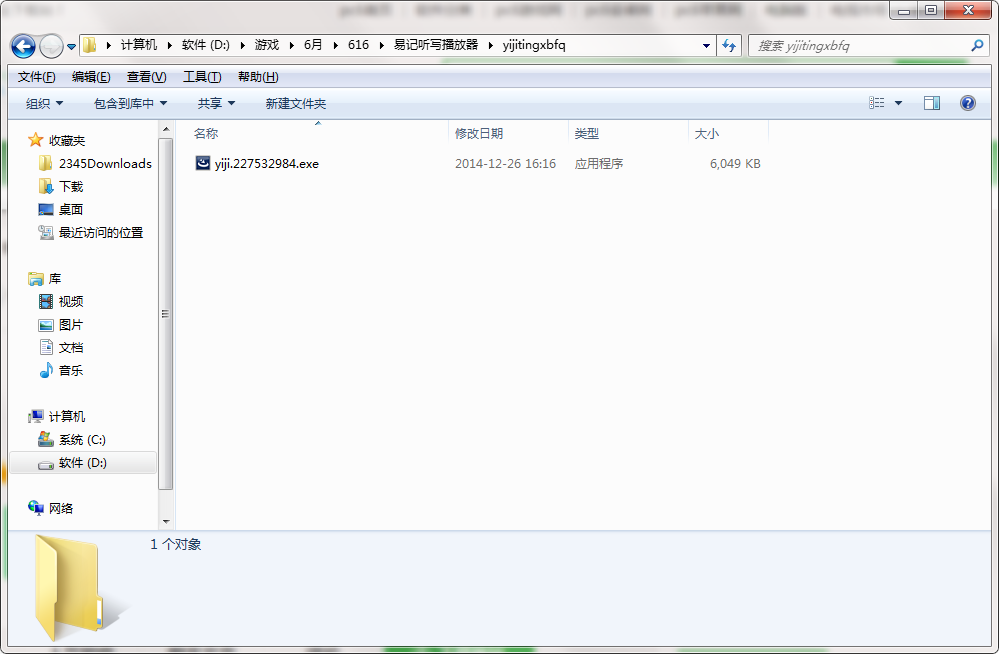Open the 文档 library
This screenshot has width=999, height=654.
coord(71,347)
